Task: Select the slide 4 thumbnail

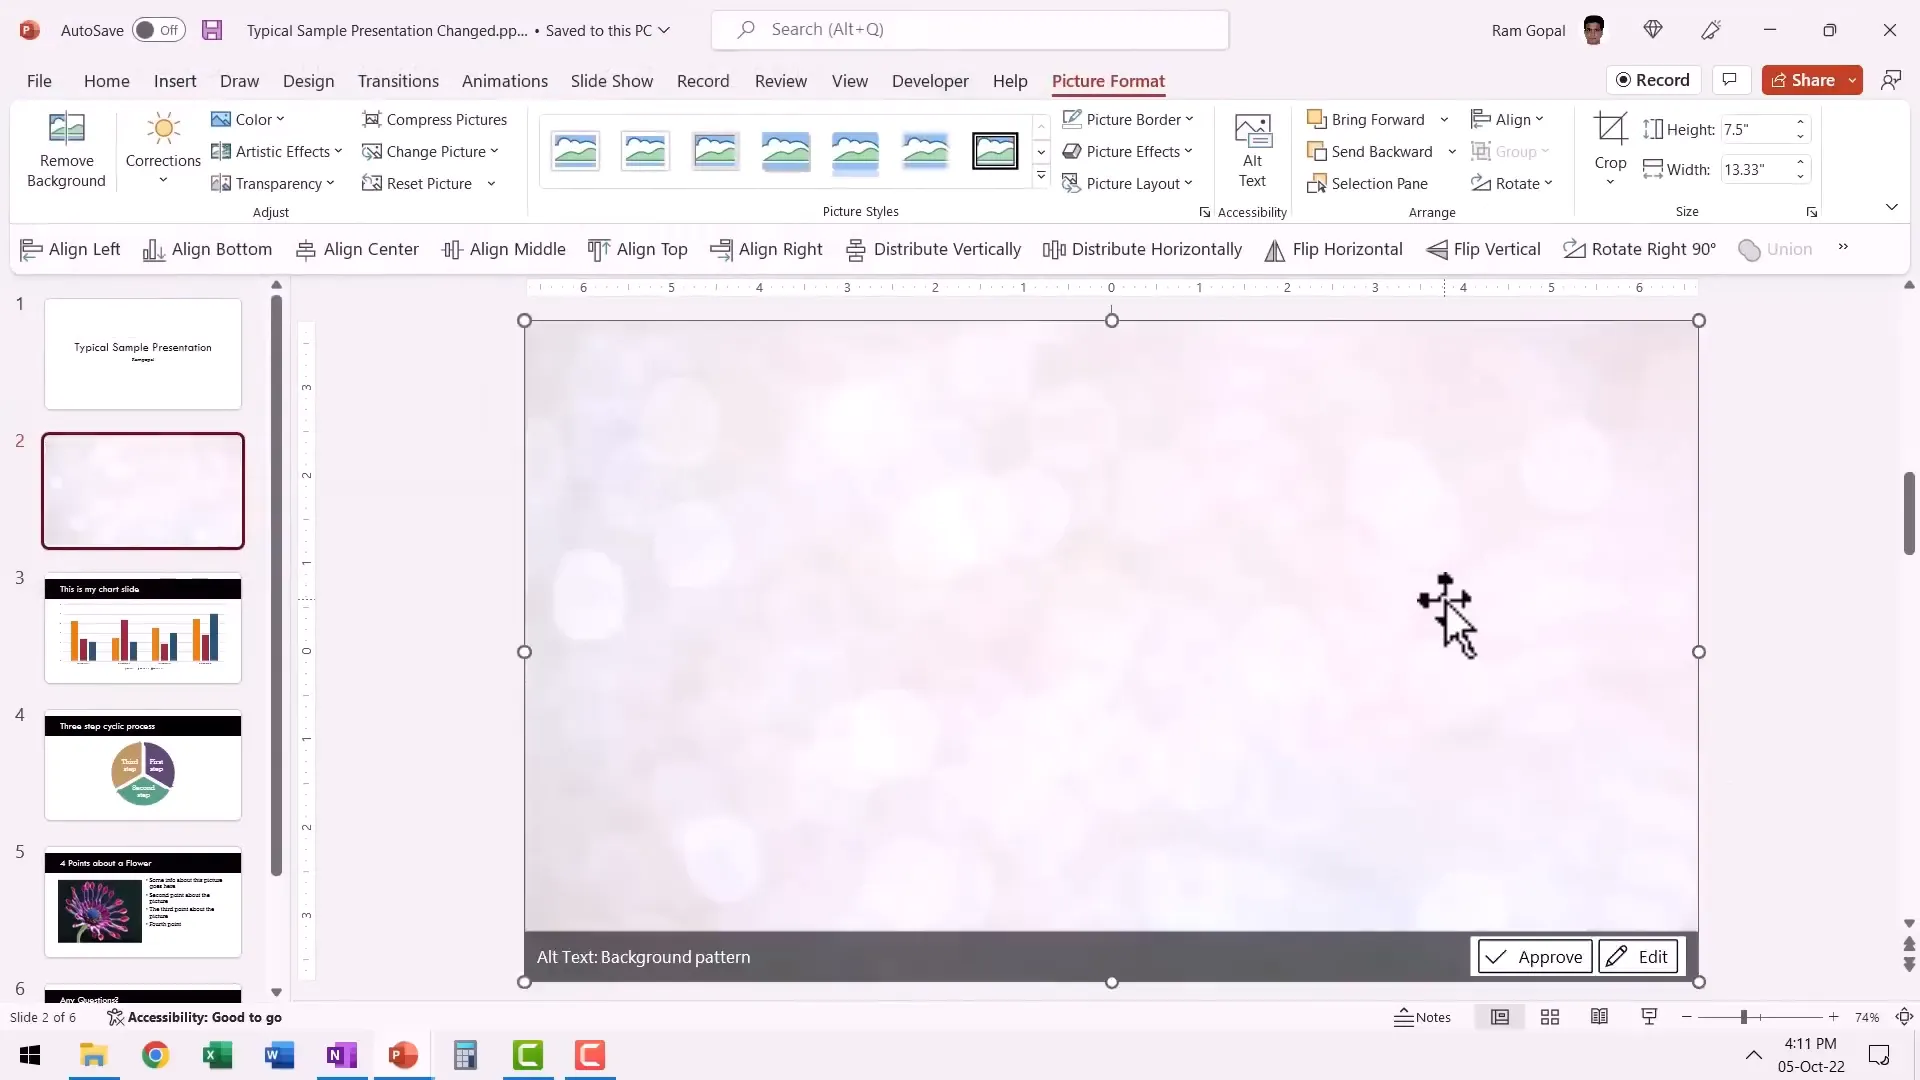Action: pos(143,766)
